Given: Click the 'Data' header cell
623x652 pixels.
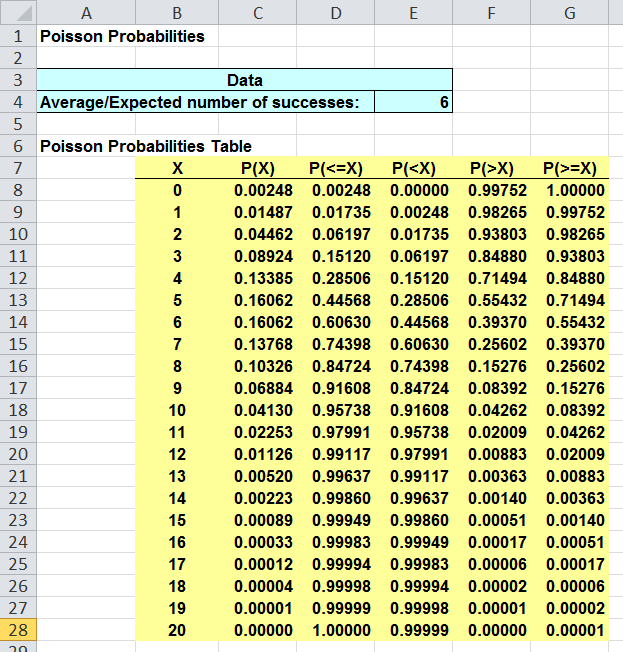Looking at the screenshot, I should click(245, 80).
